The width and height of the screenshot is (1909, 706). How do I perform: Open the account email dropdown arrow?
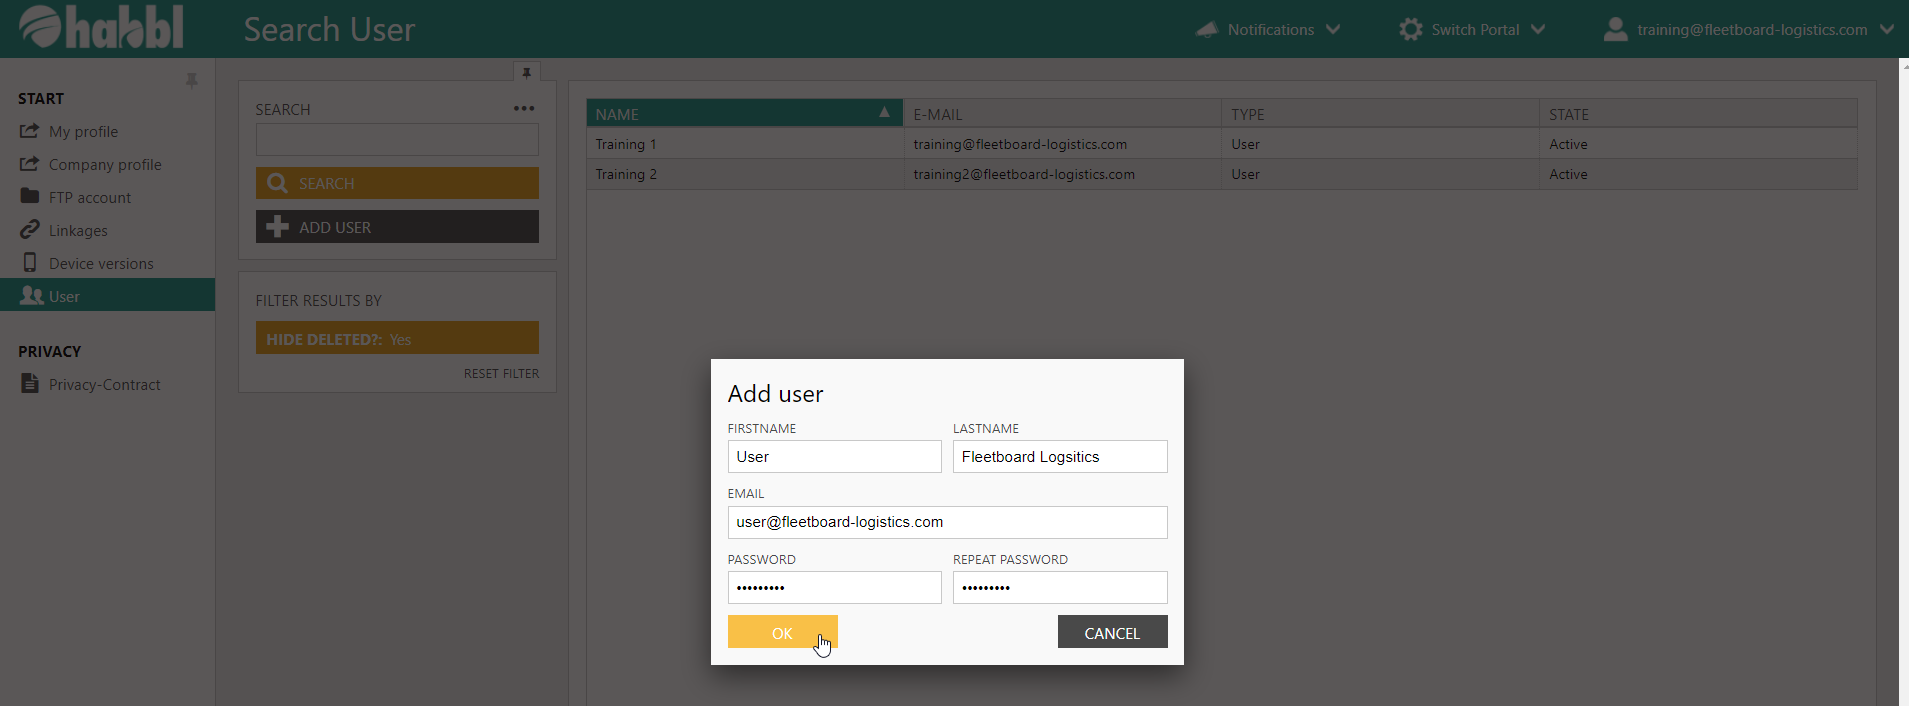(1887, 29)
